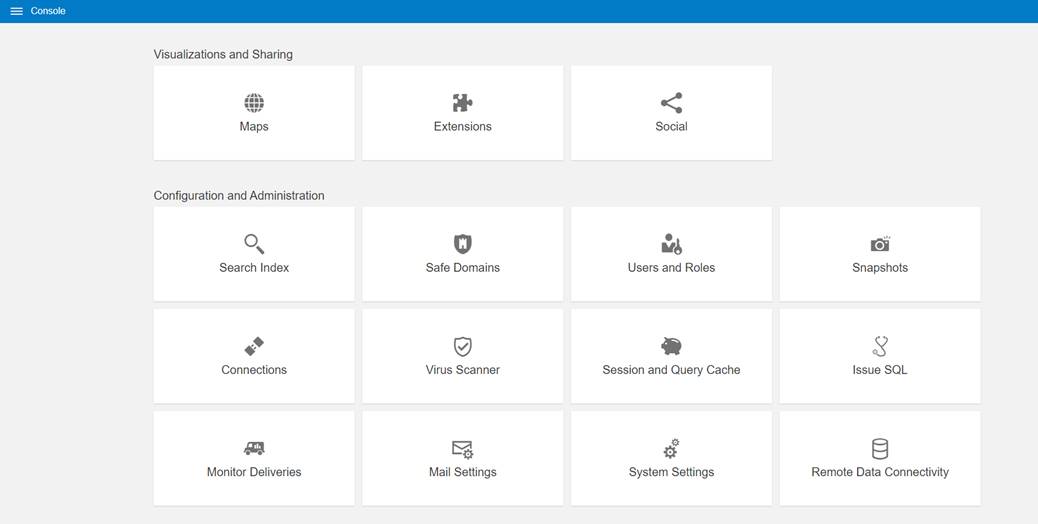Open the Maps label link

click(254, 126)
